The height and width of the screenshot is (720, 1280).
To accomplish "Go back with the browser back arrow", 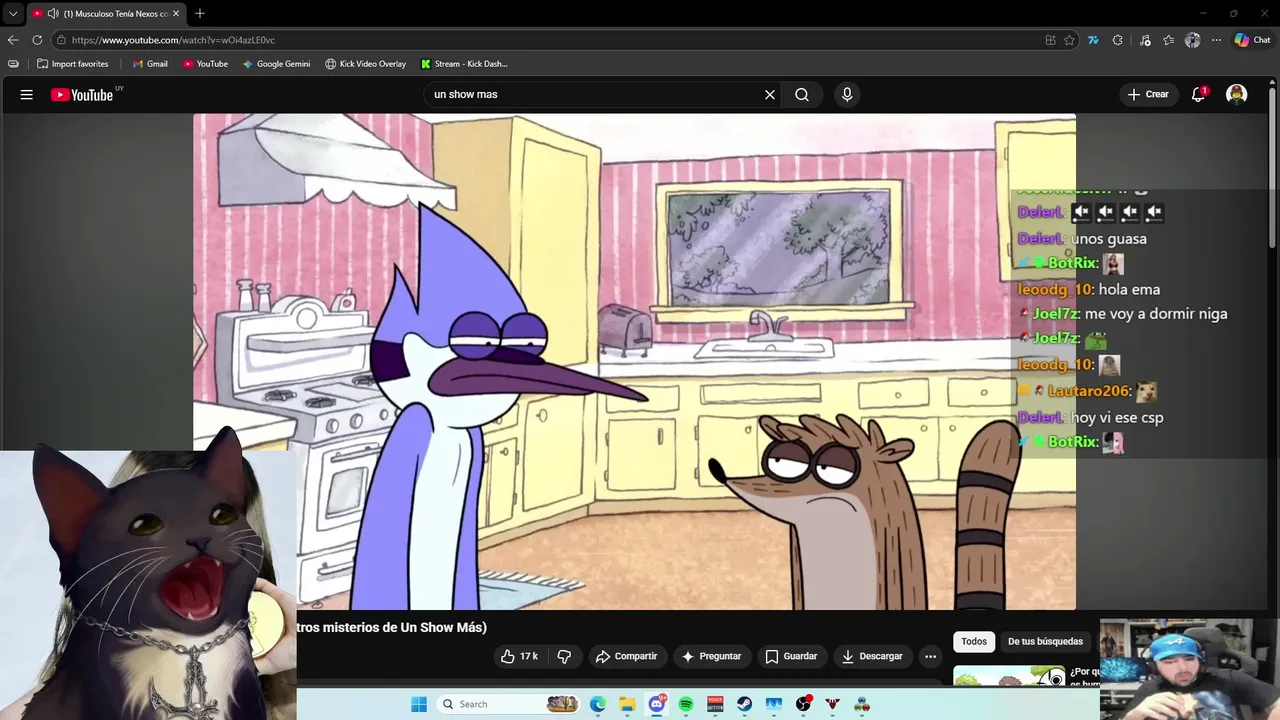I will 13,40.
